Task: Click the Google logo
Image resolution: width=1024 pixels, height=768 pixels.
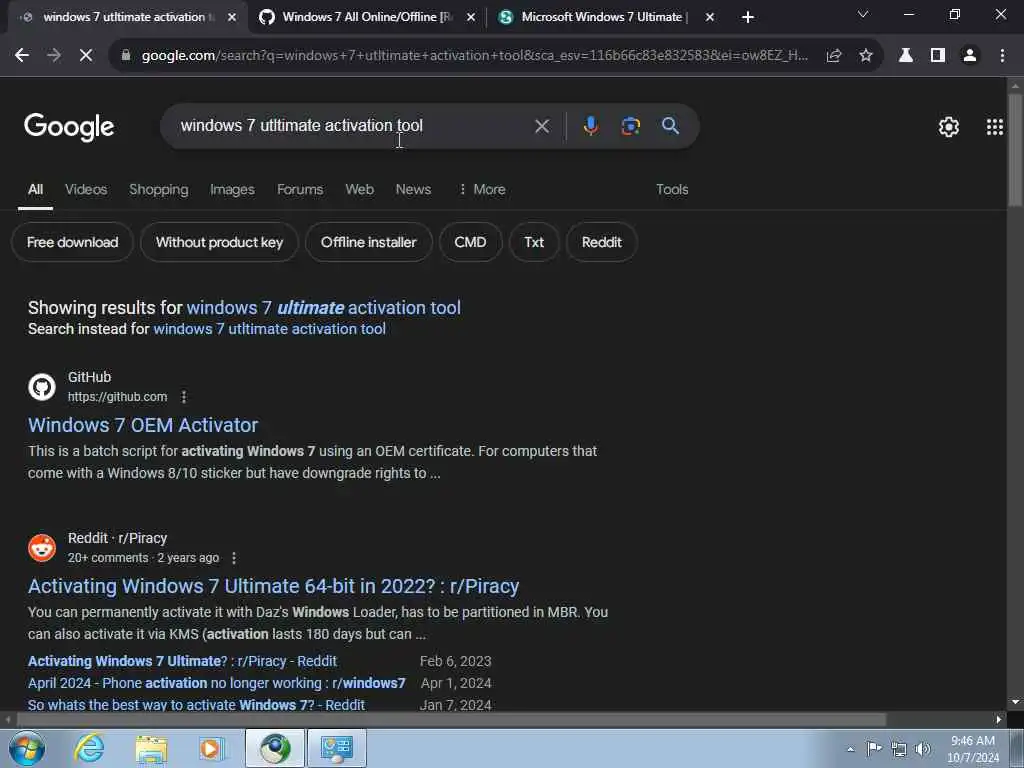Action: click(x=69, y=127)
